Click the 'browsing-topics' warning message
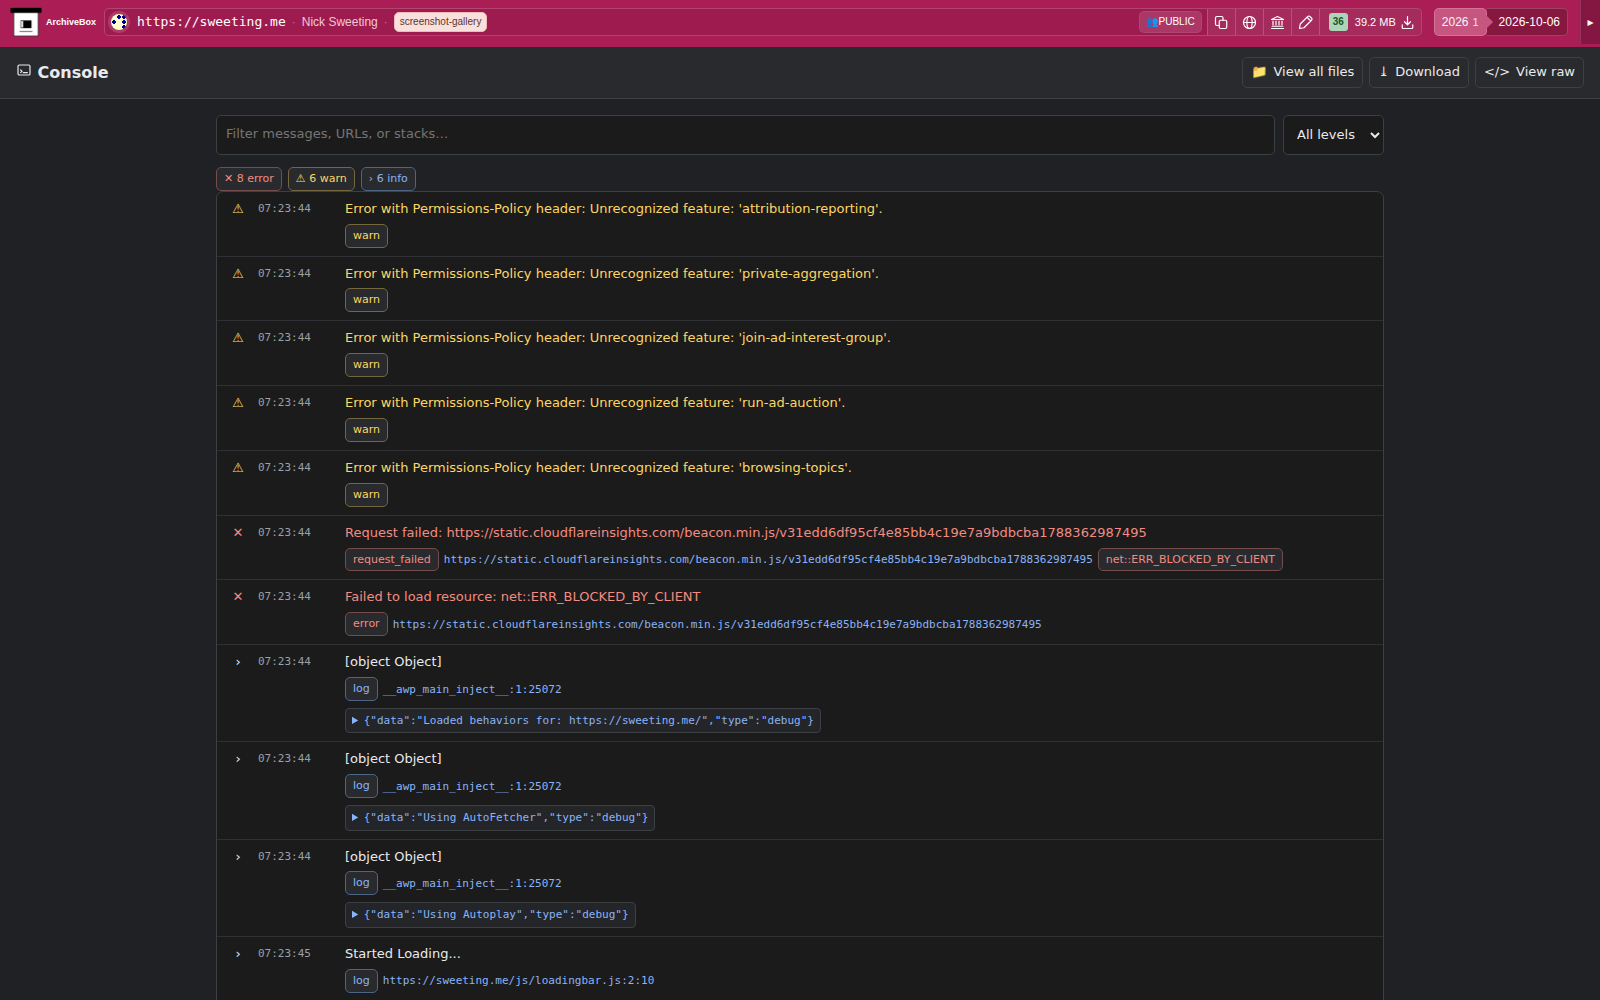Image resolution: width=1600 pixels, height=1000 pixels. [x=598, y=468]
